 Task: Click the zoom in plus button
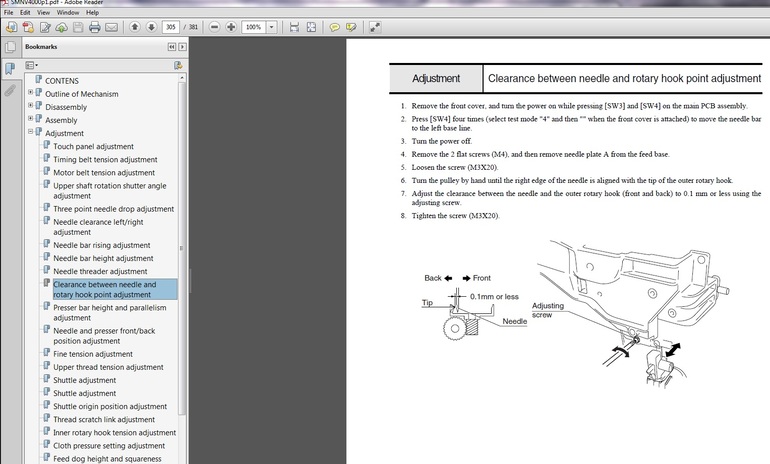(x=231, y=27)
